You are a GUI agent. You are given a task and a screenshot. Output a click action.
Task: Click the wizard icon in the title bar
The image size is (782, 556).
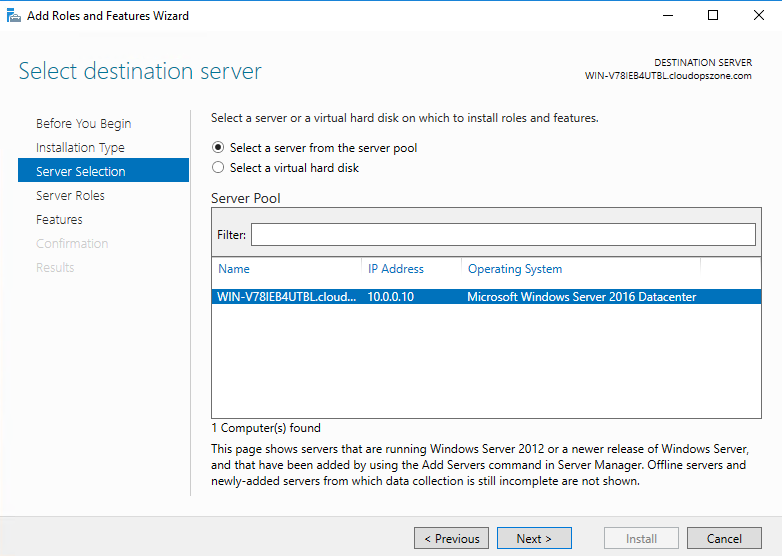point(13,16)
